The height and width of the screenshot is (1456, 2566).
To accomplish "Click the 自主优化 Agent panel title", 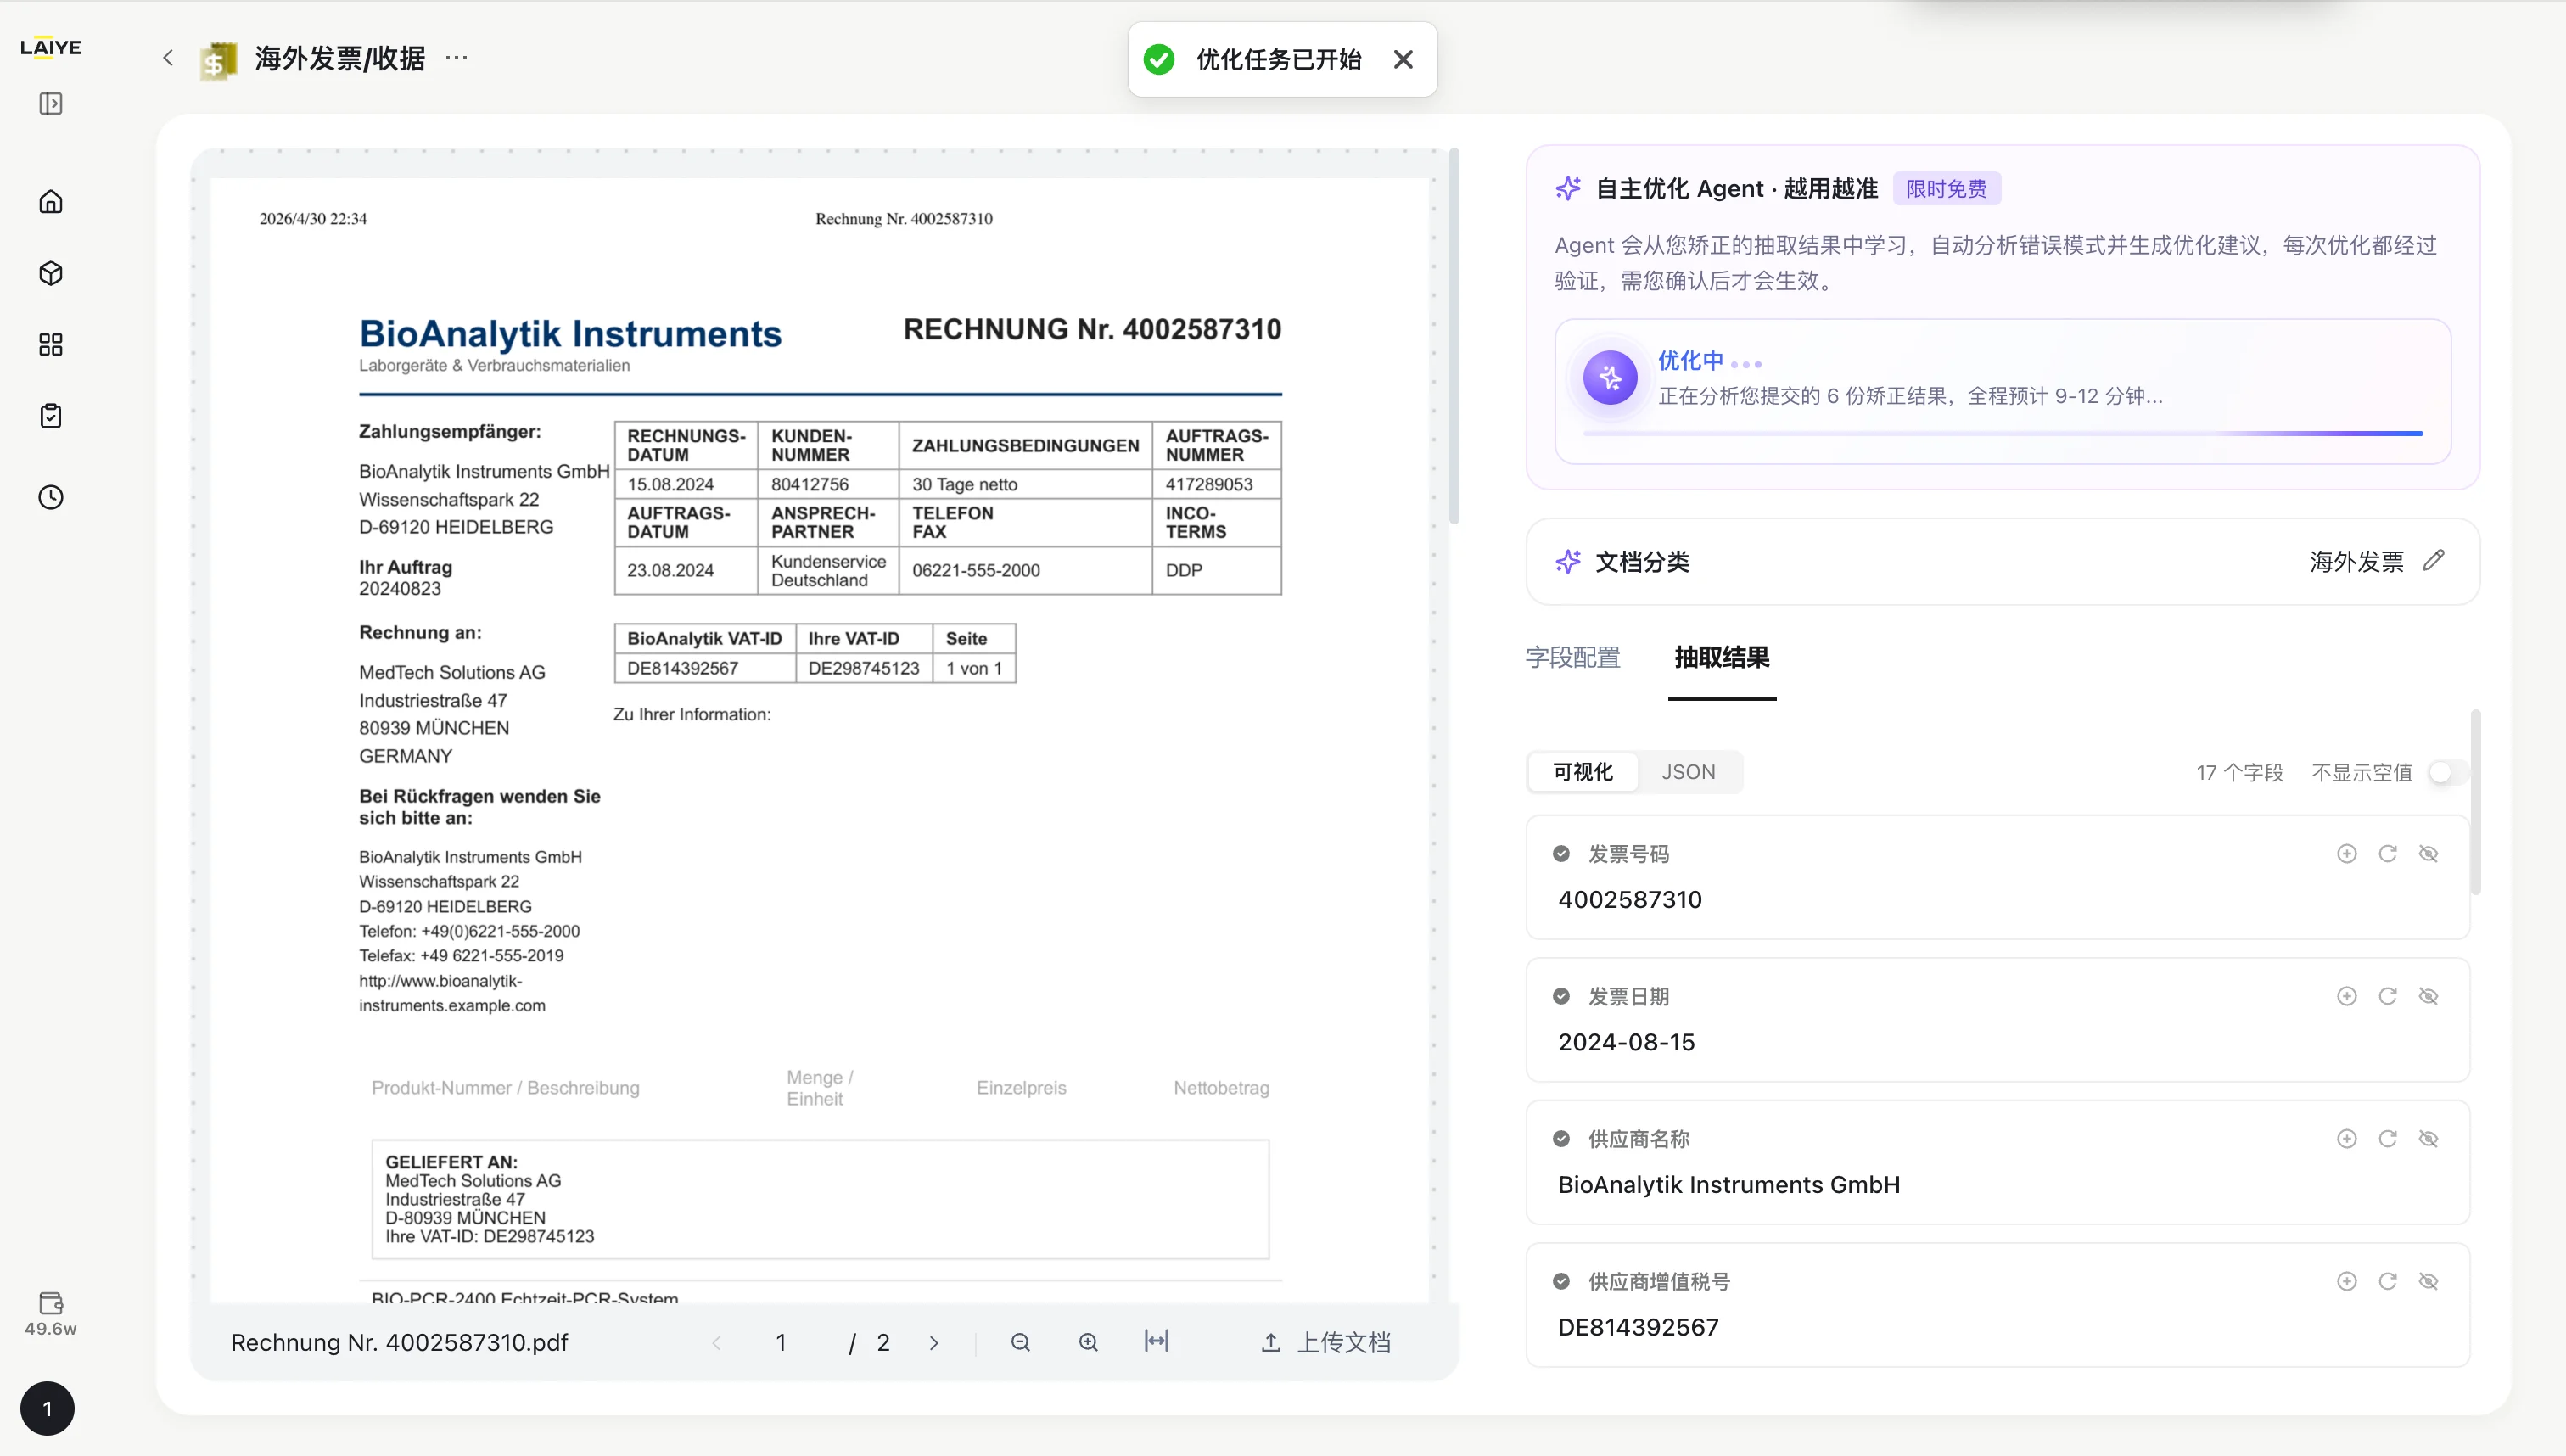I will [1736, 188].
